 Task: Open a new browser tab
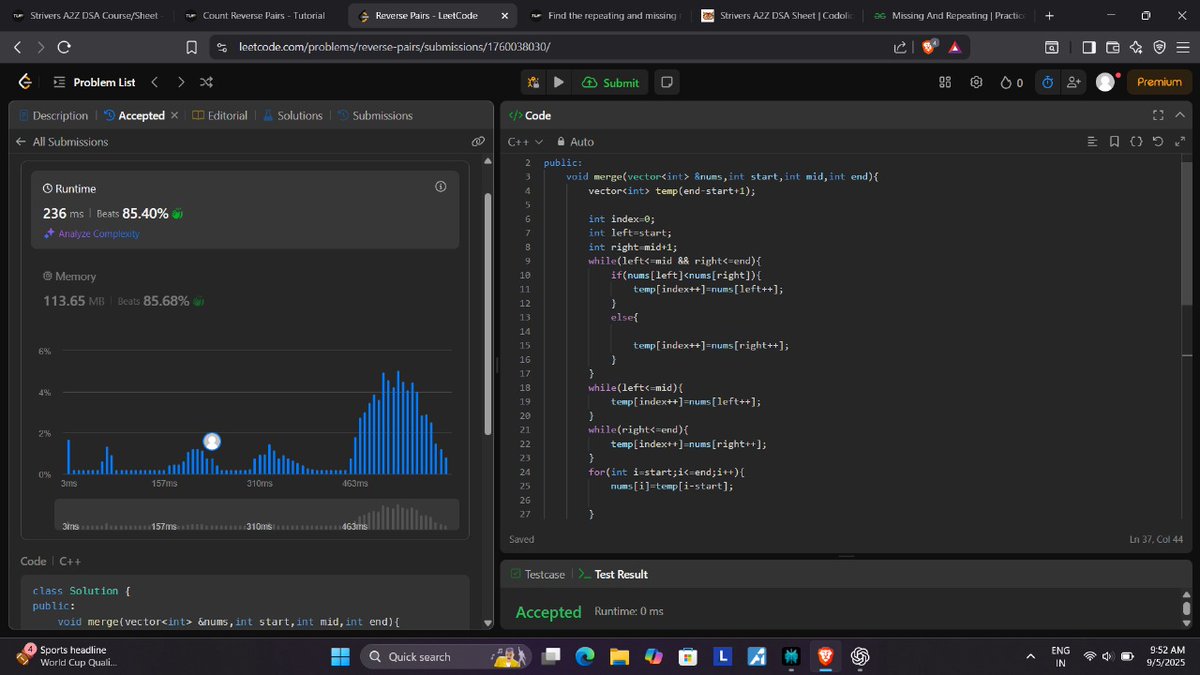(1049, 16)
